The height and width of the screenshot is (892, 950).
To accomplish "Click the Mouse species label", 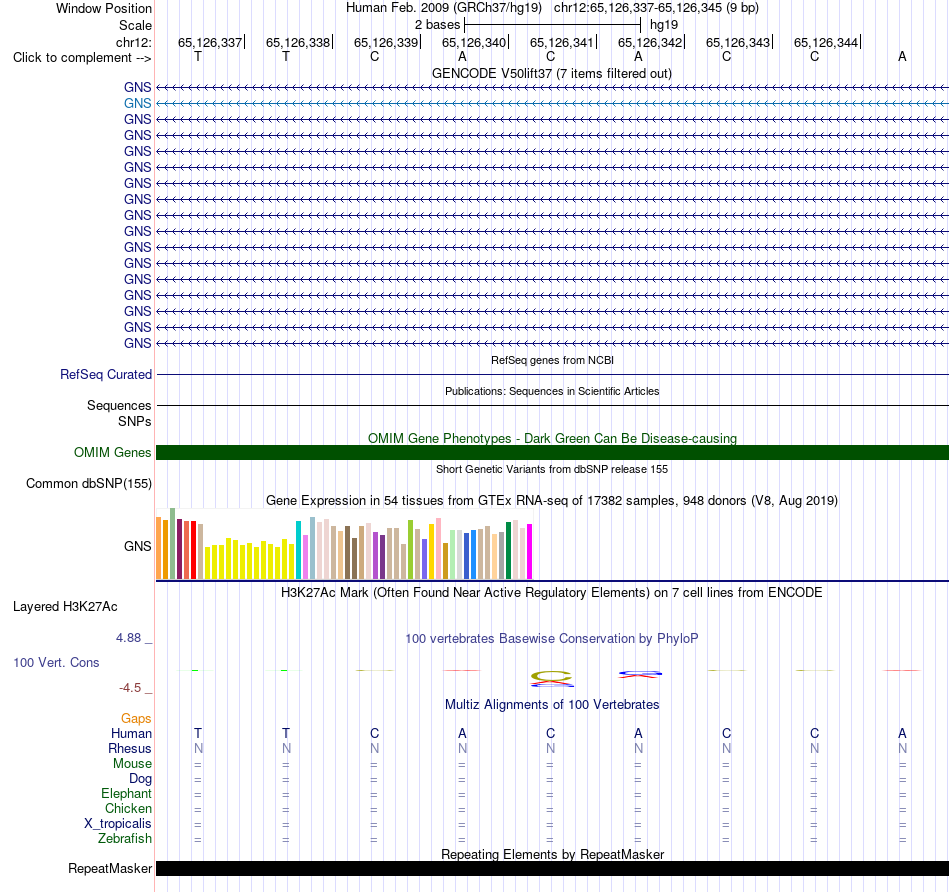I will (x=132, y=764).
